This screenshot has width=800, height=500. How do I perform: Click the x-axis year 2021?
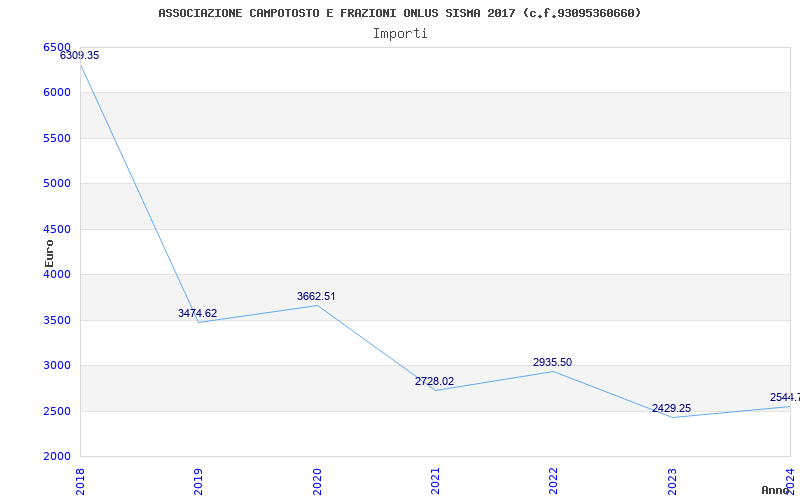[435, 481]
